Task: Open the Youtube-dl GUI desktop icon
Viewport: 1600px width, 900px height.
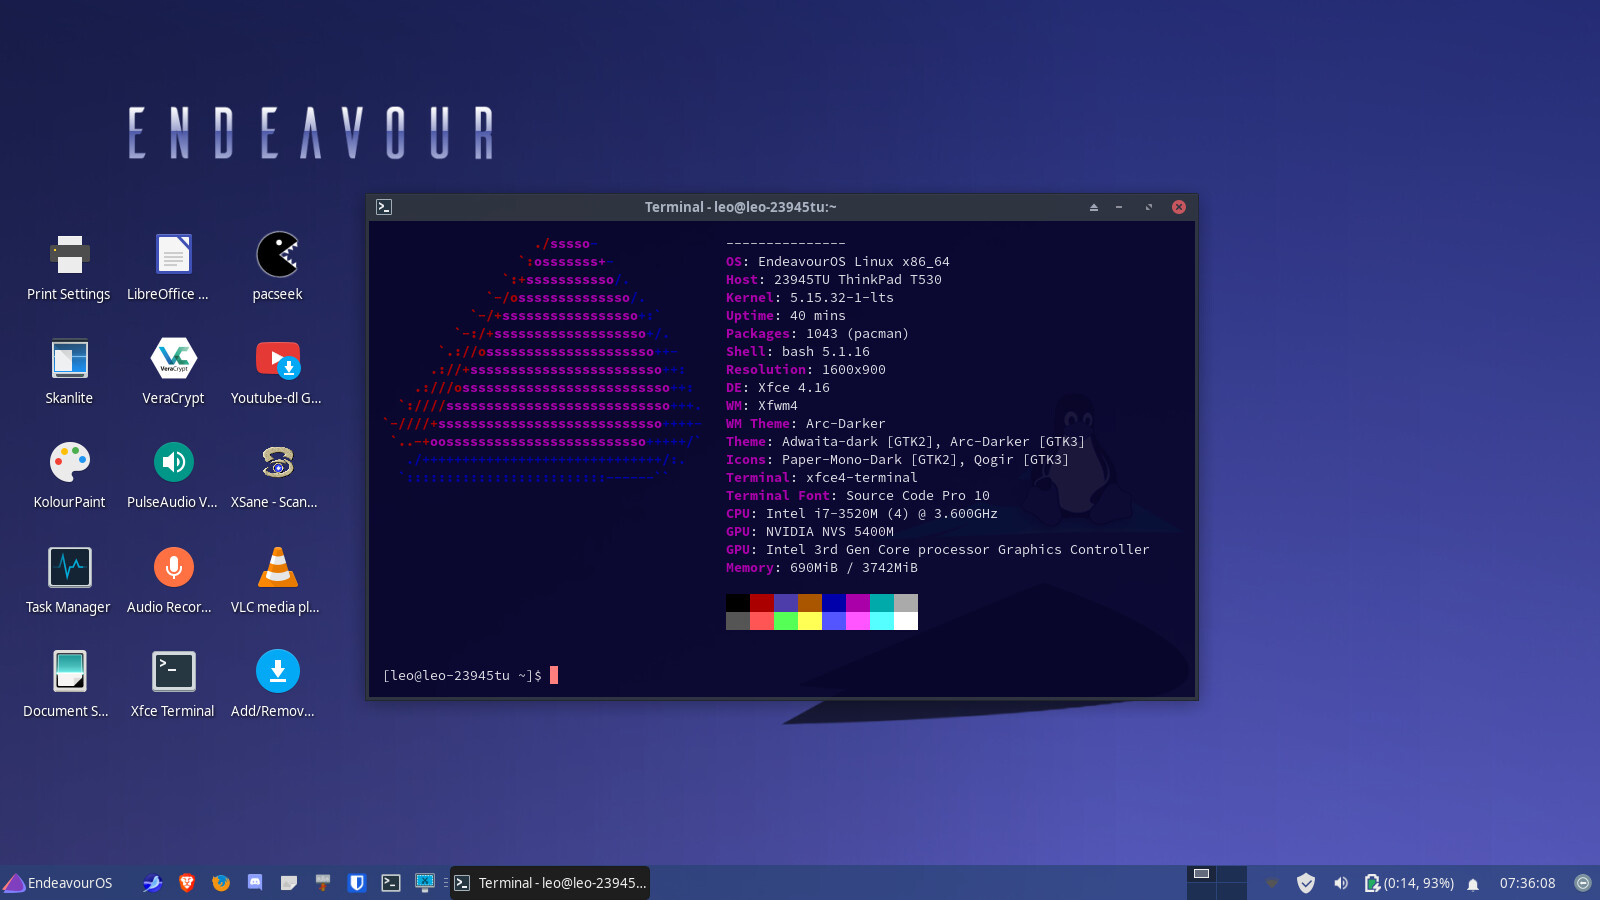Action: coord(277,370)
